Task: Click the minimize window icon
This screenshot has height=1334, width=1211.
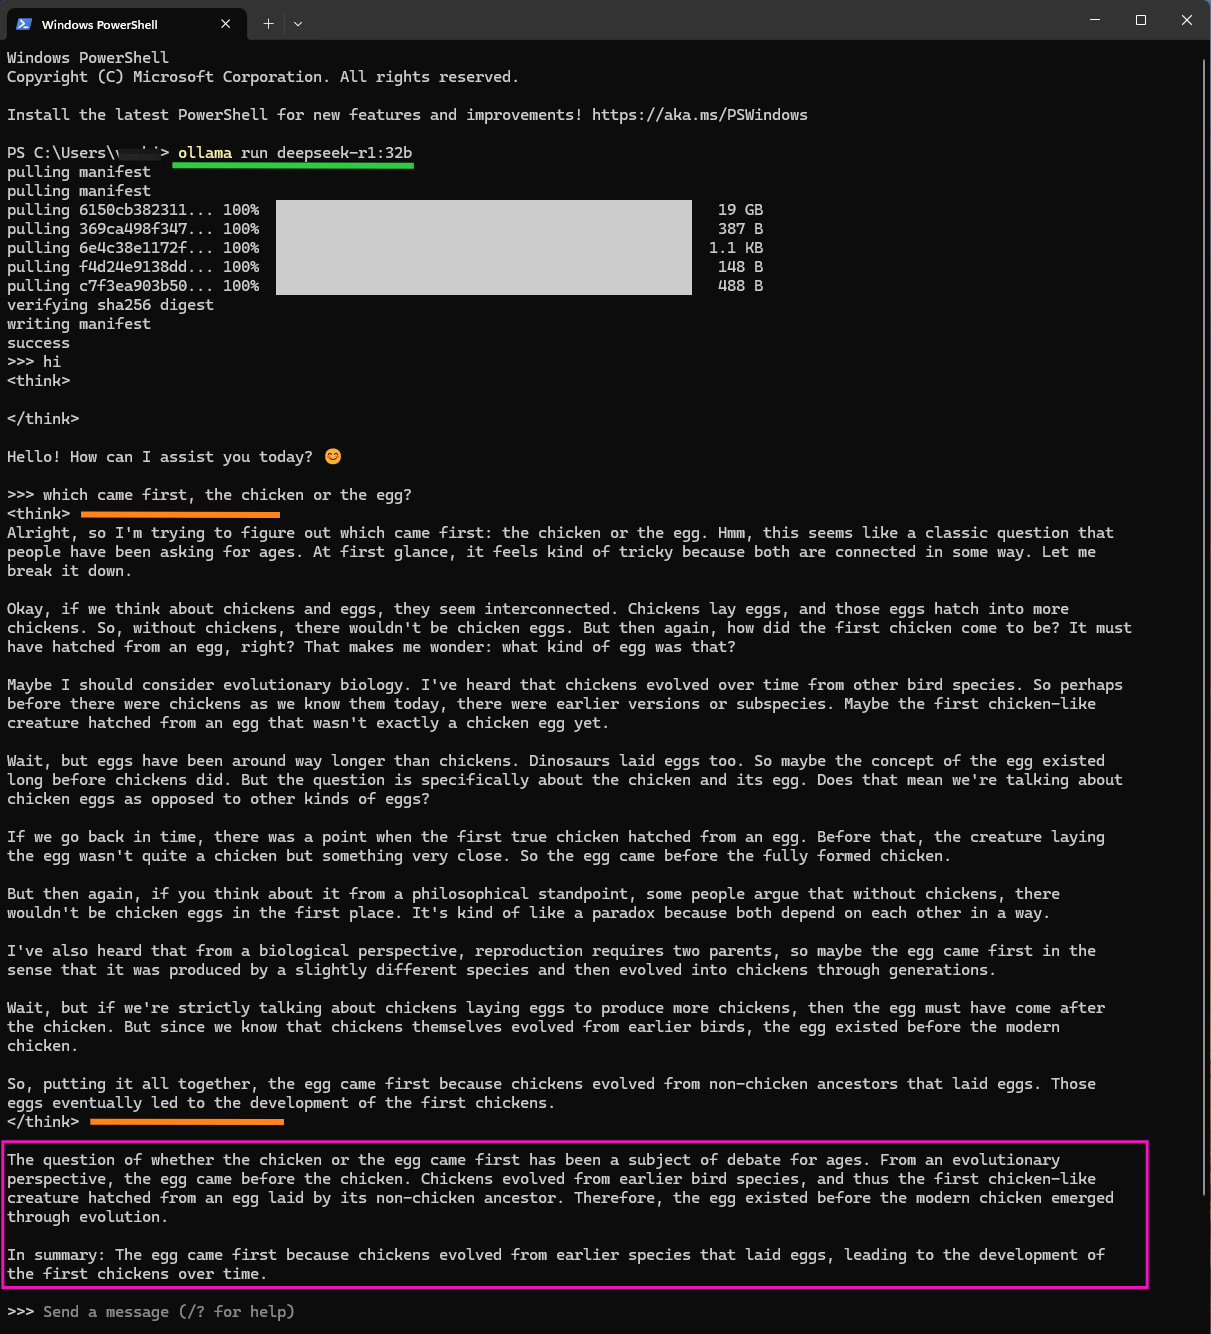Action: [1094, 20]
